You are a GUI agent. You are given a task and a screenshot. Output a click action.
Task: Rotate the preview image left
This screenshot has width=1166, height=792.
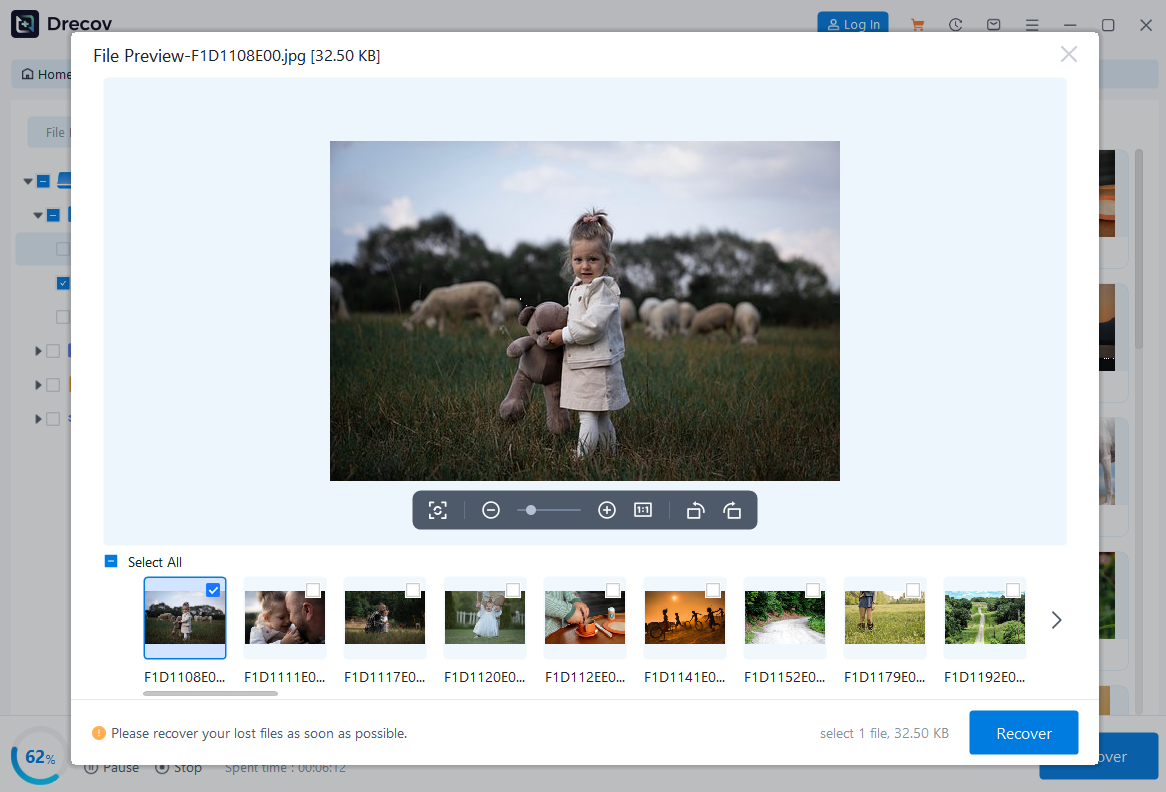(x=695, y=510)
